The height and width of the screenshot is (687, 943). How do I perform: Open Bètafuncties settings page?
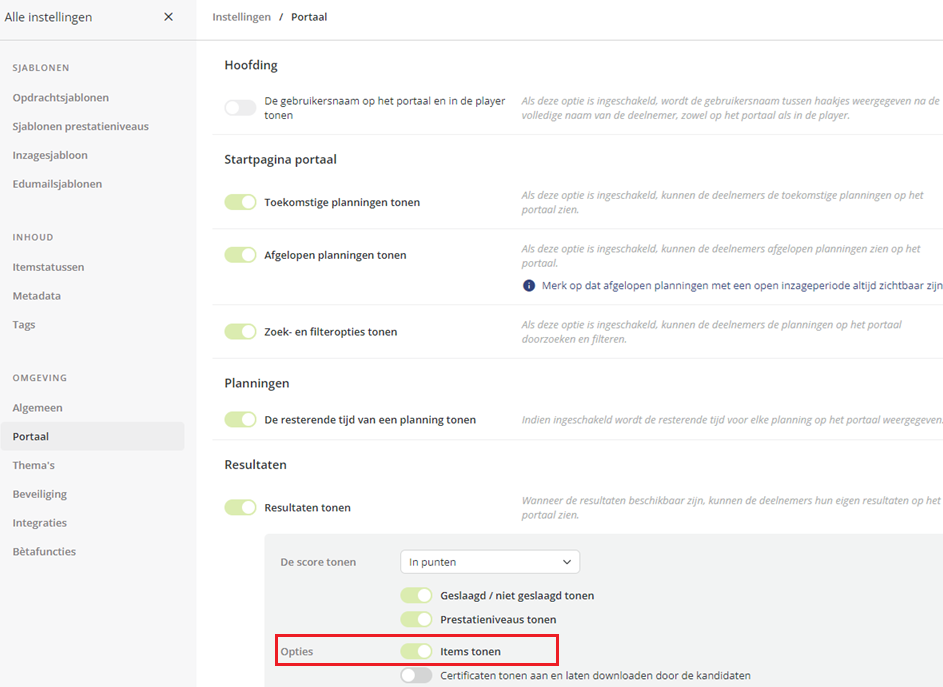click(44, 551)
